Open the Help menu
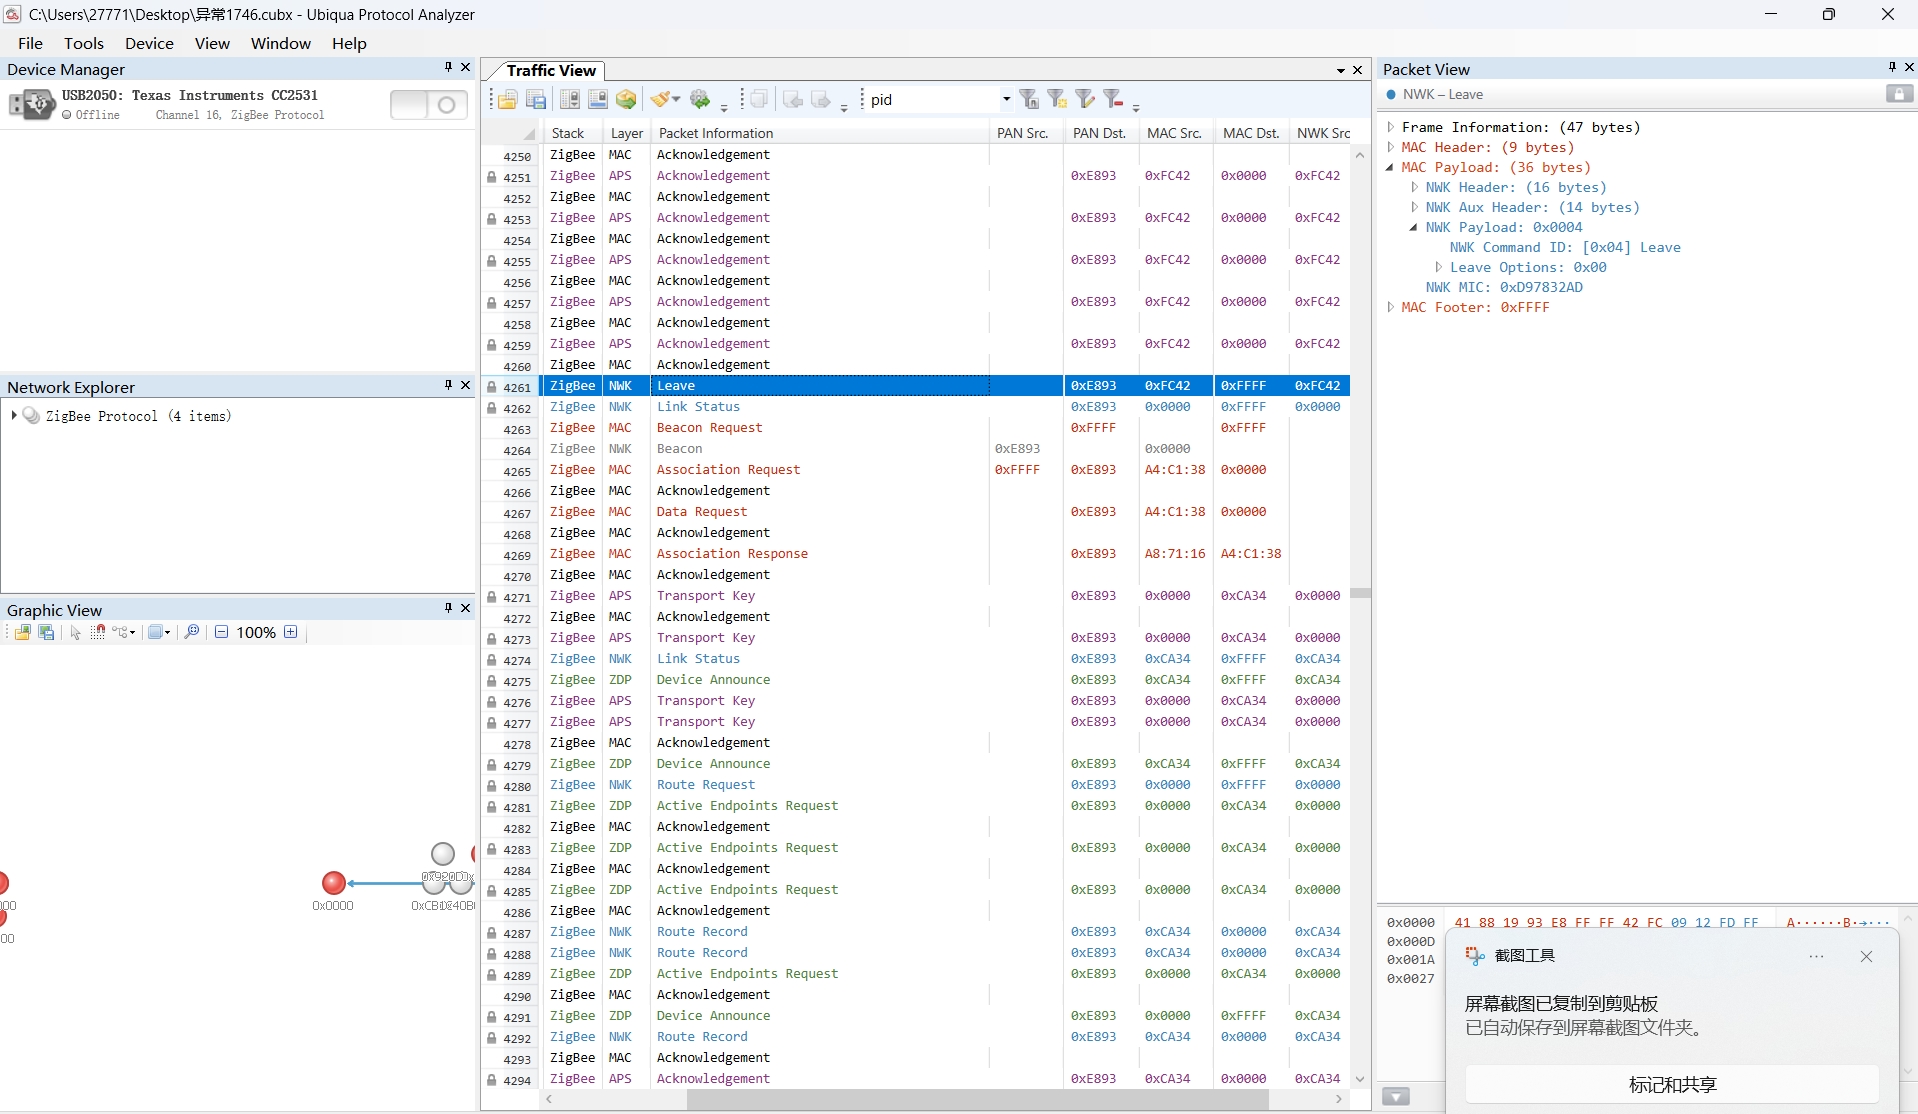 (x=349, y=43)
